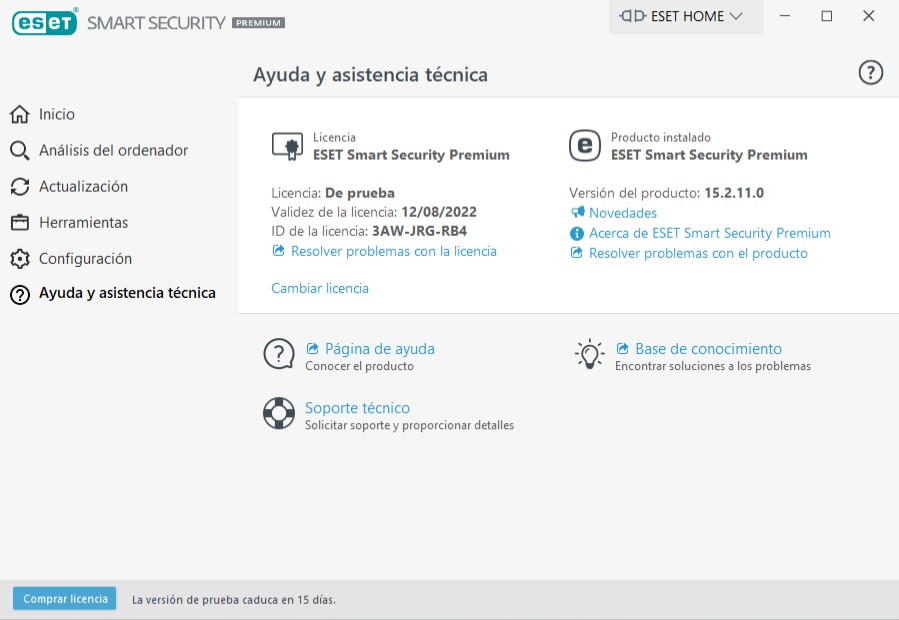Click the gear icon for Configuración
Viewport: 899px width, 620px height.
tap(19, 259)
